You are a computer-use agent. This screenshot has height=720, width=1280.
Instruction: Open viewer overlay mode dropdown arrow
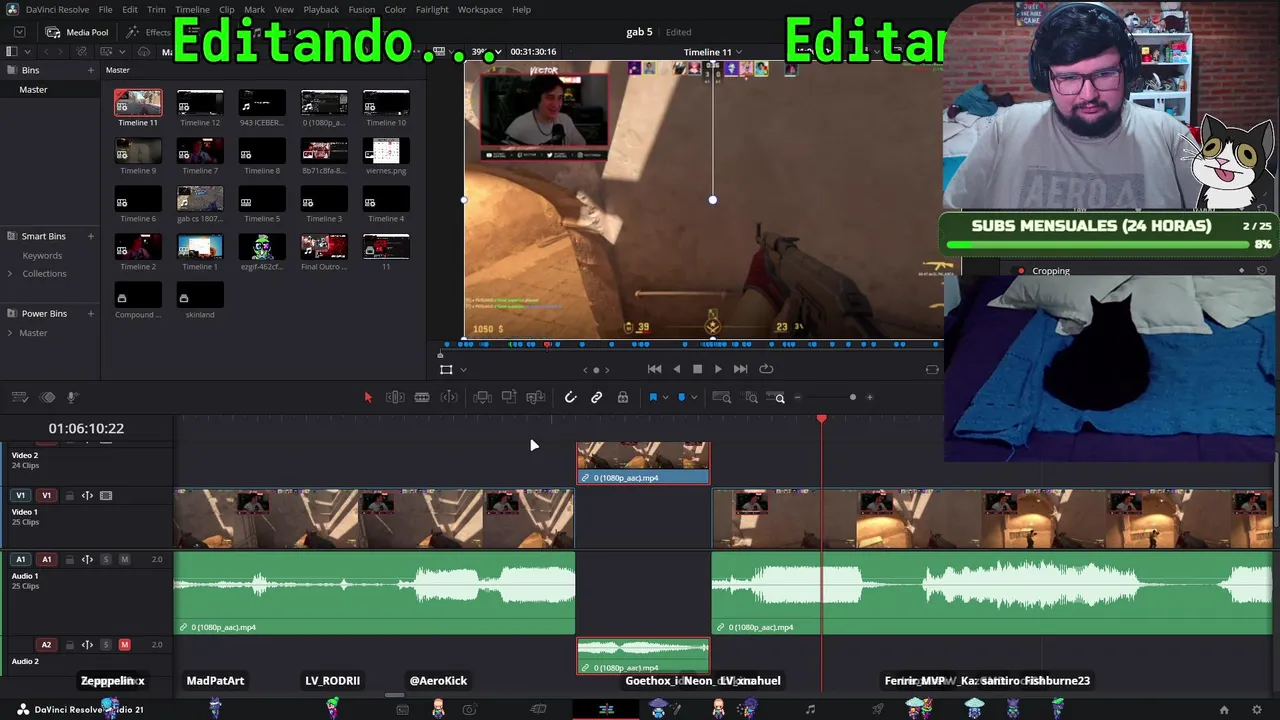pyautogui.click(x=463, y=370)
